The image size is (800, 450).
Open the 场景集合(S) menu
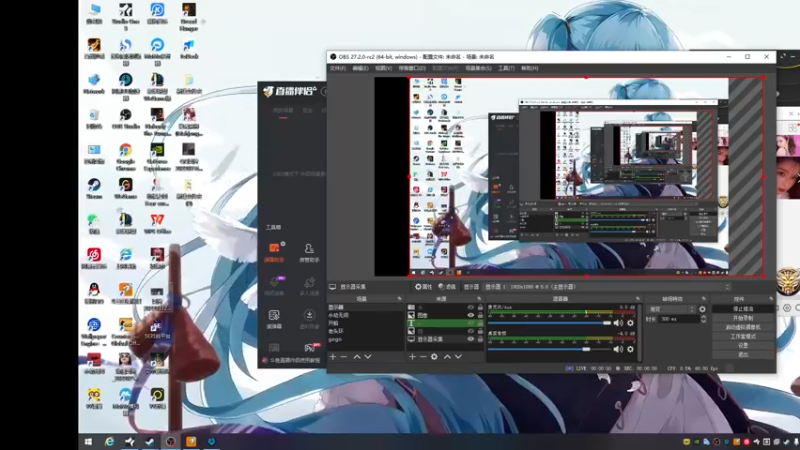point(479,68)
